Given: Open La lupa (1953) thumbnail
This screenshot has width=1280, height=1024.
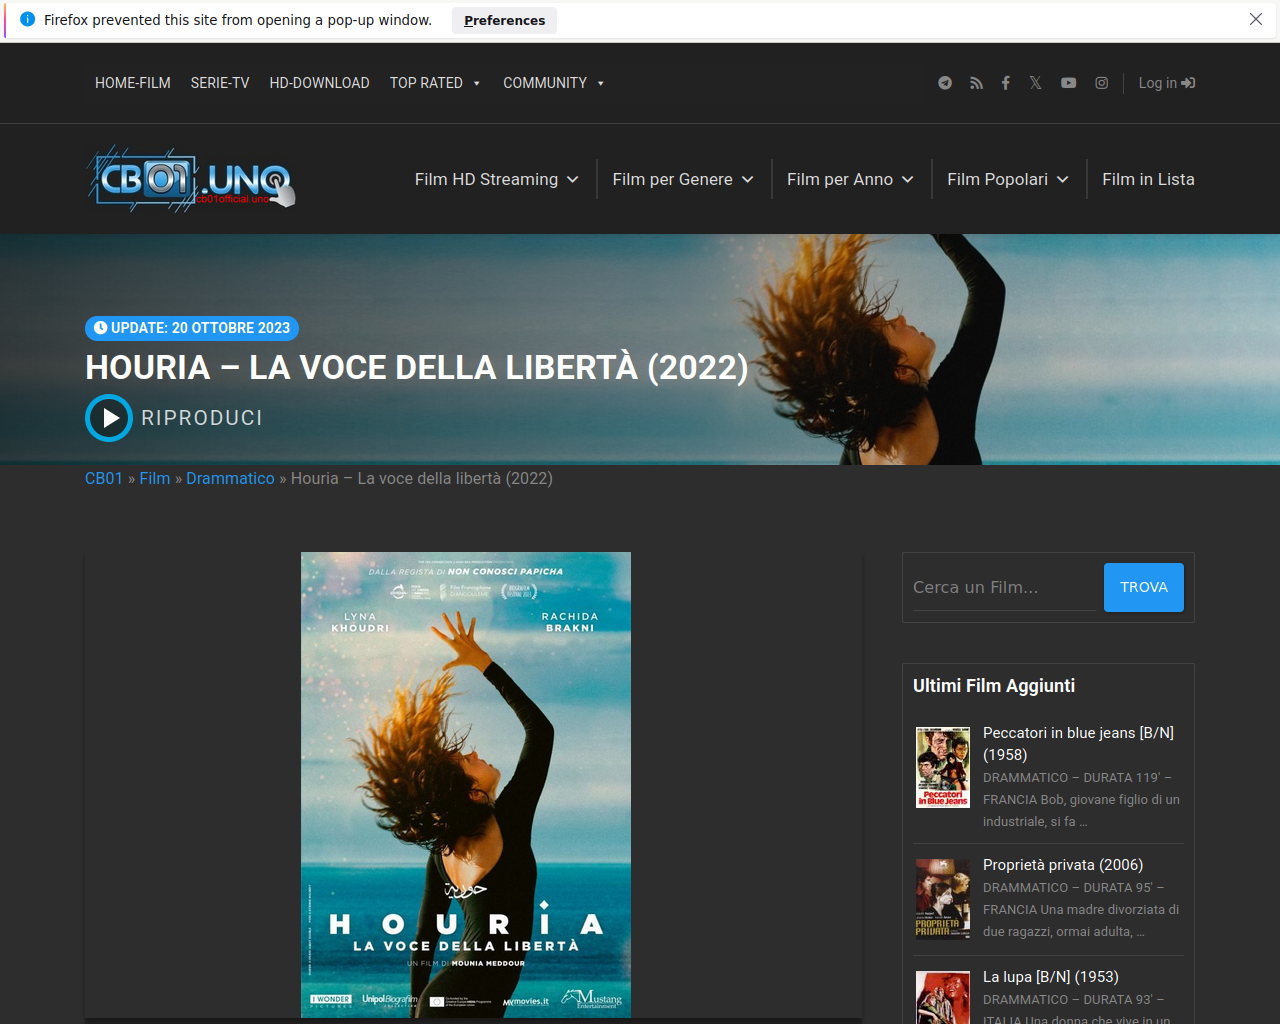Looking at the screenshot, I should (x=943, y=998).
